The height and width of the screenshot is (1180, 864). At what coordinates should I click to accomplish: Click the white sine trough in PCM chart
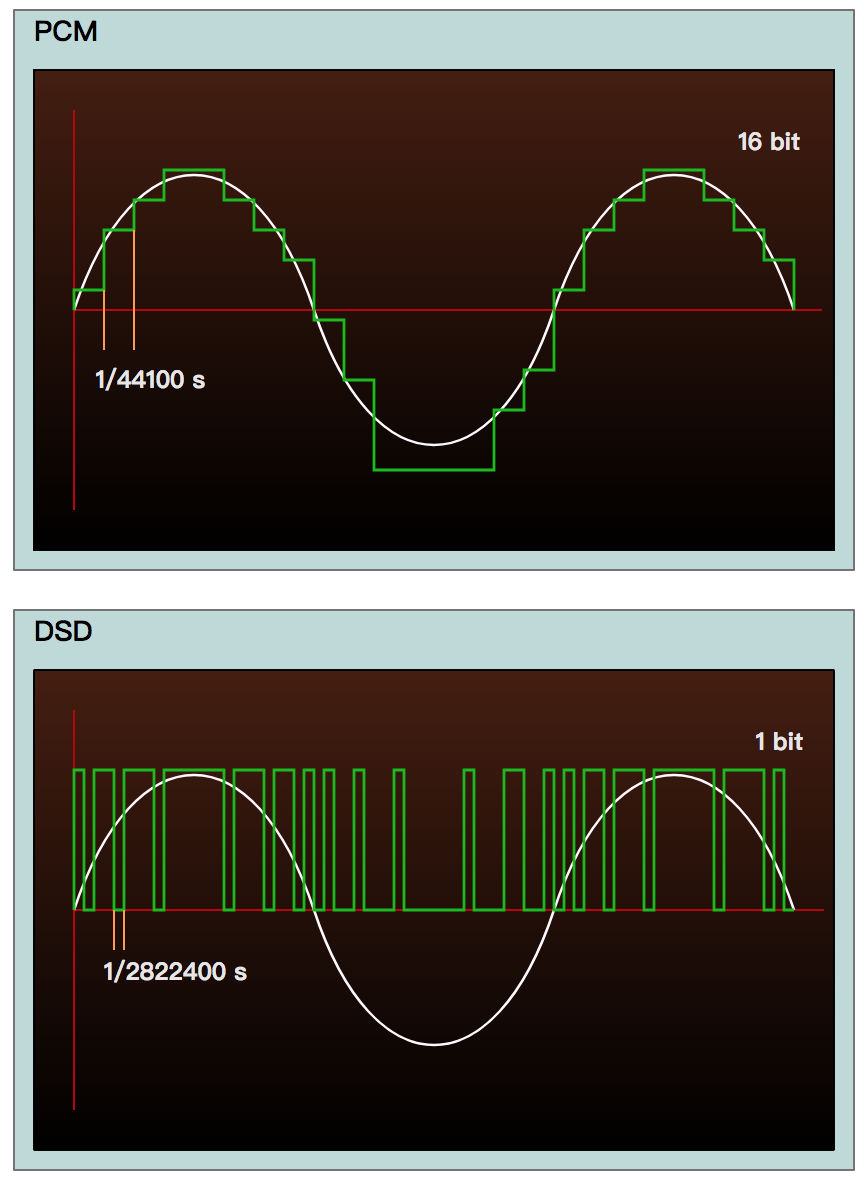[x=433, y=444]
